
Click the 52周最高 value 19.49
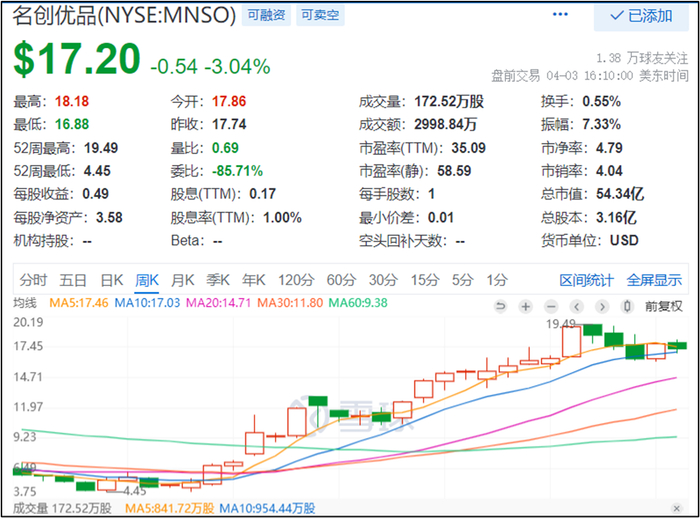(101, 148)
